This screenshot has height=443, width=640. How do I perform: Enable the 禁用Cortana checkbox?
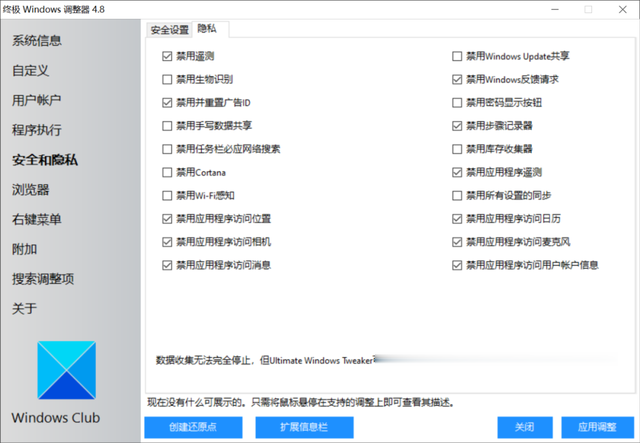(x=167, y=172)
